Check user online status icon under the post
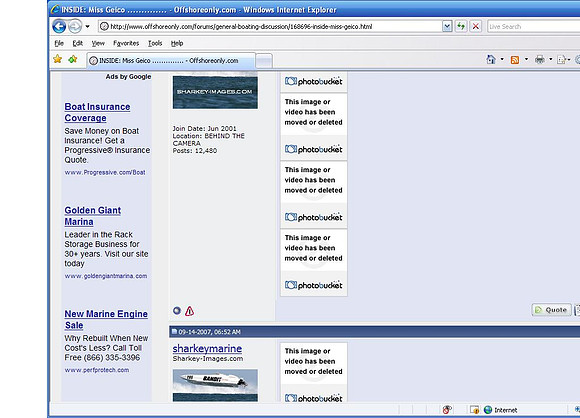580x418 pixels. (x=177, y=311)
